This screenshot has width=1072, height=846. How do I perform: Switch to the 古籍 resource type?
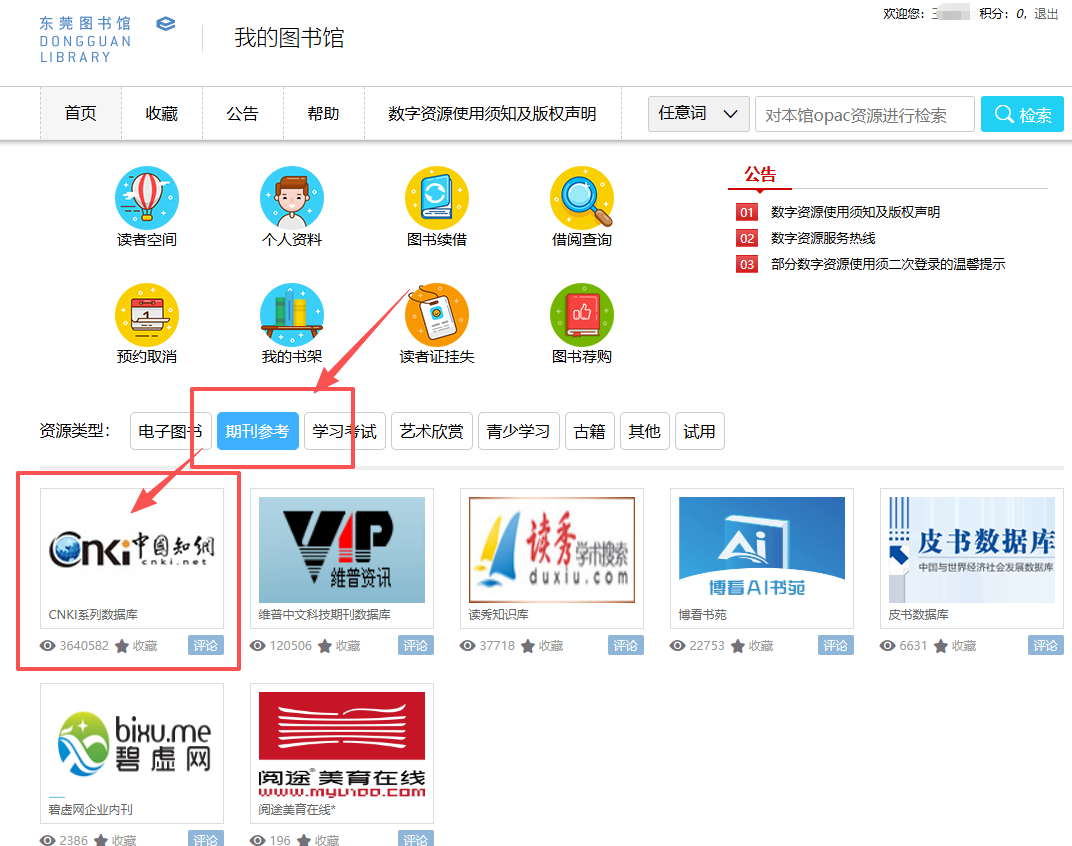click(x=589, y=432)
